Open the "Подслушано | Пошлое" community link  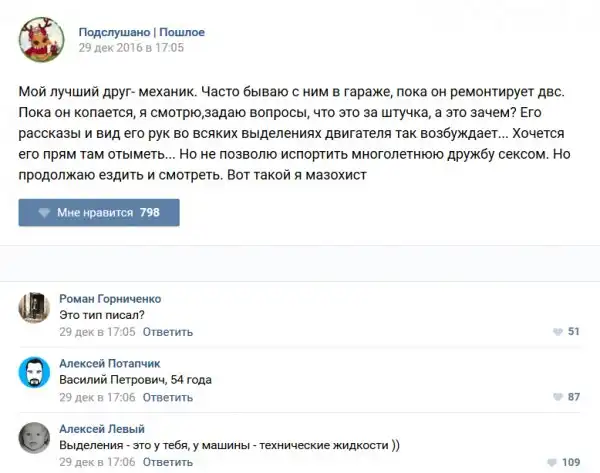[141, 32]
